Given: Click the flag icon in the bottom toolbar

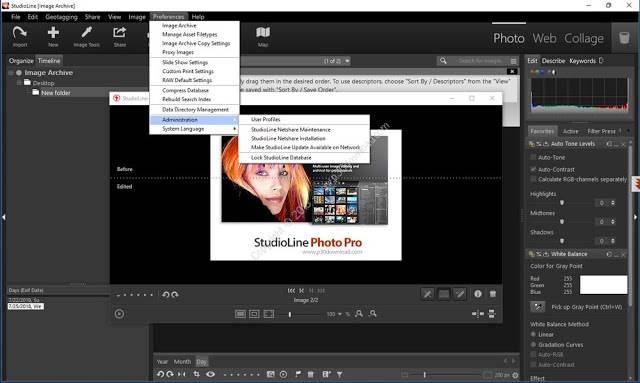Looking at the screenshot, I should (298, 374).
